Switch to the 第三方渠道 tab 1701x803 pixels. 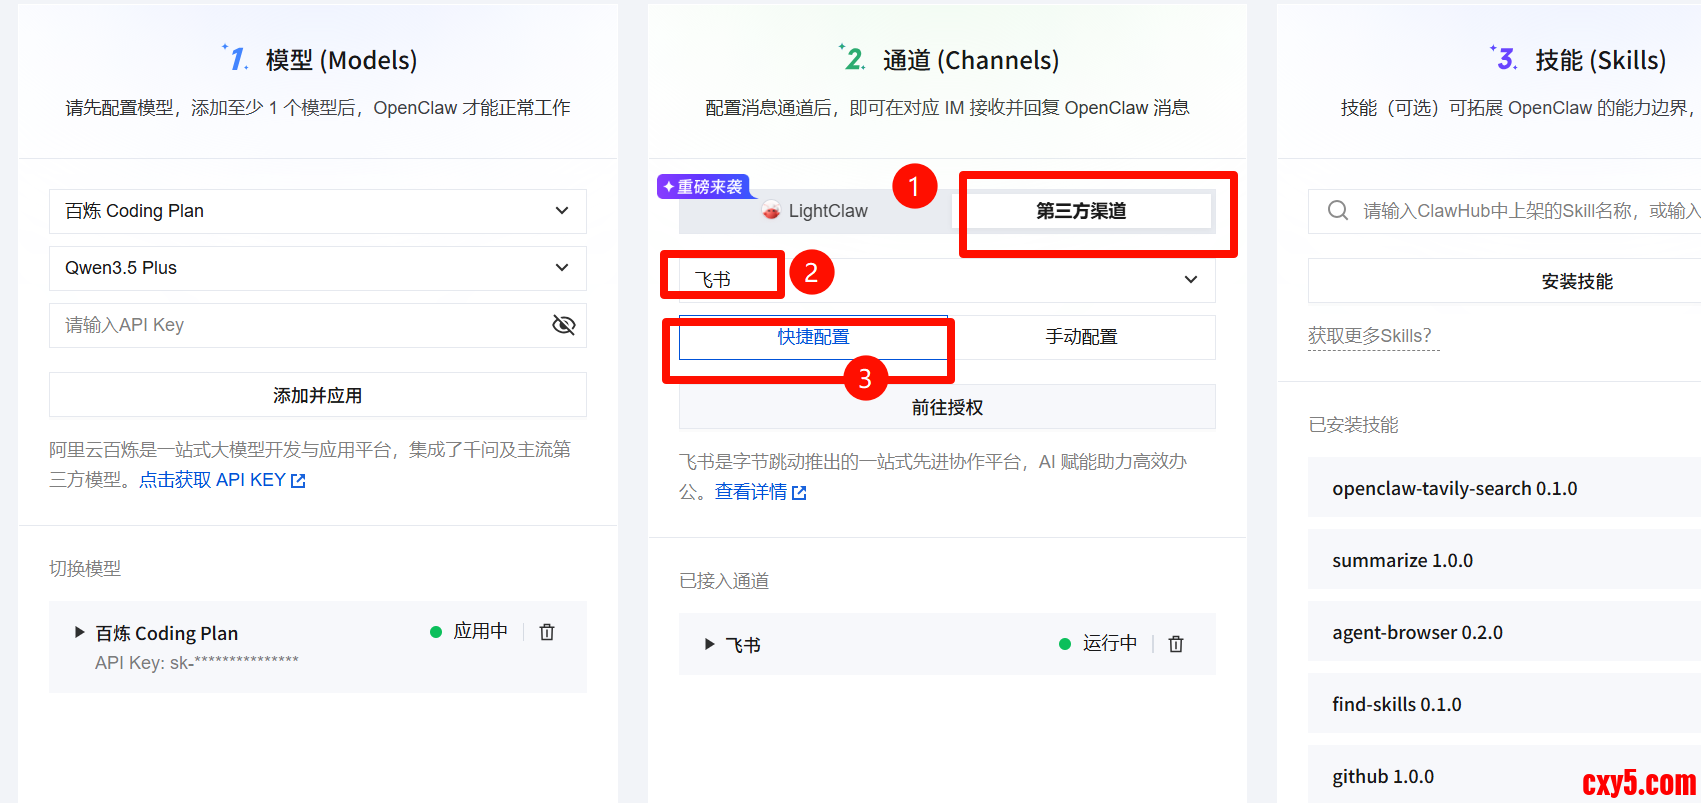[1081, 211]
